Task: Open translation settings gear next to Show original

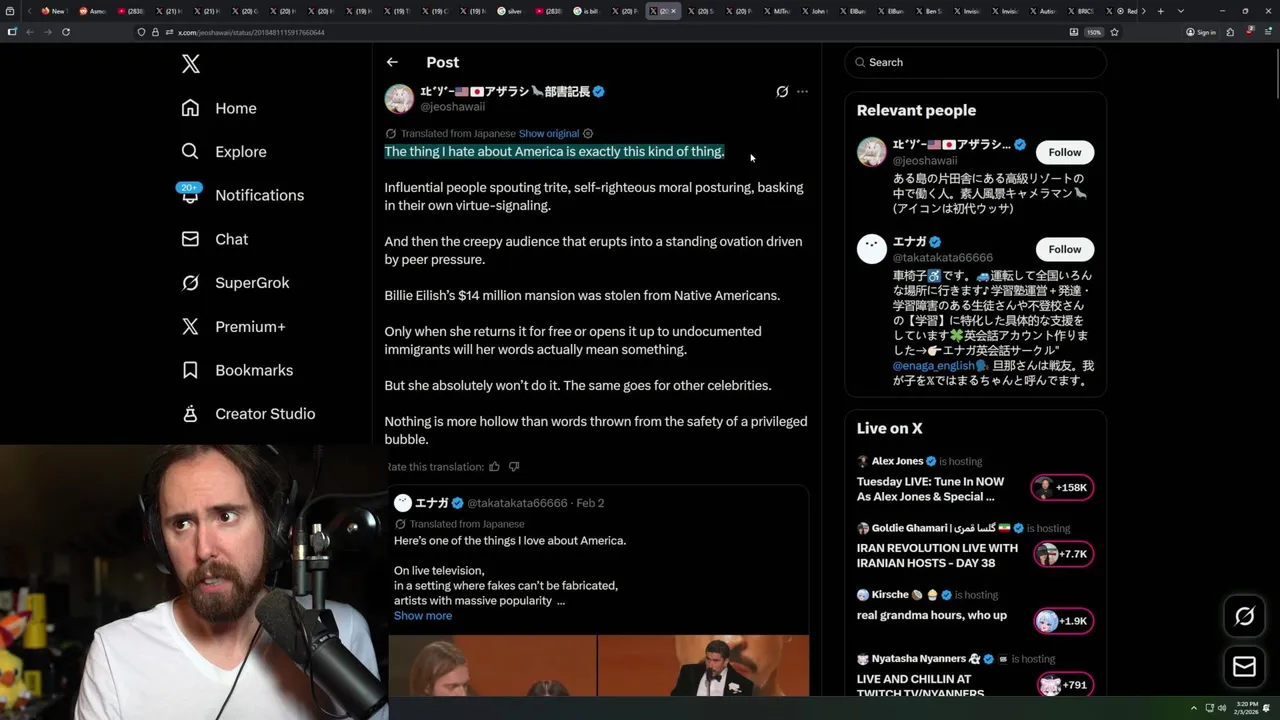Action: point(588,133)
